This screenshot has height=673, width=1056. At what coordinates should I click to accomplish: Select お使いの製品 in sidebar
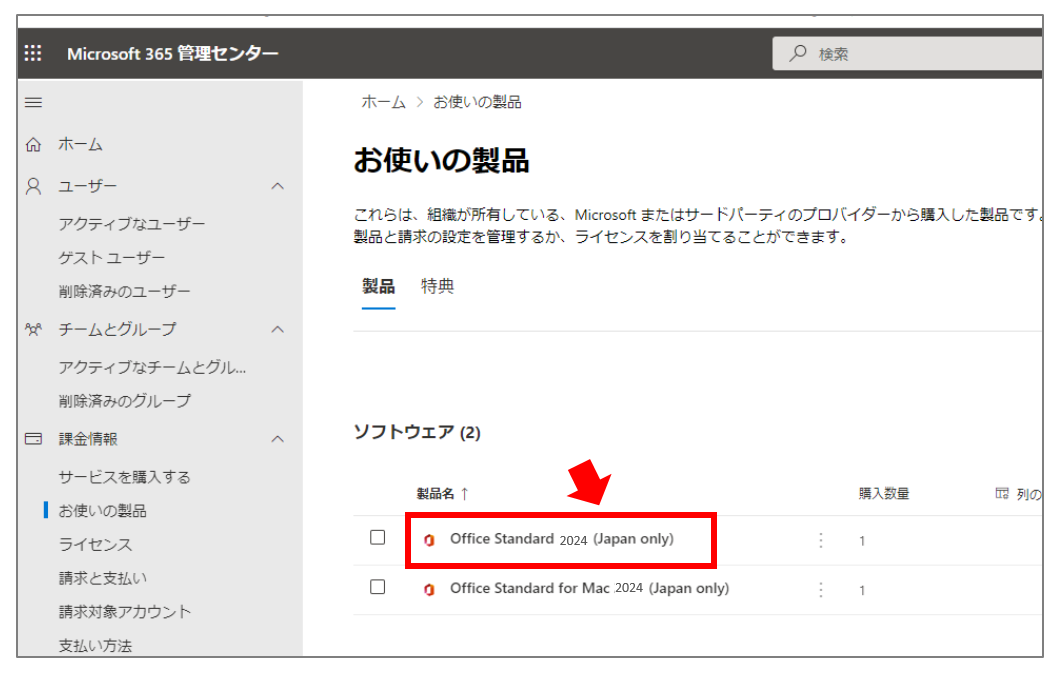(102, 511)
